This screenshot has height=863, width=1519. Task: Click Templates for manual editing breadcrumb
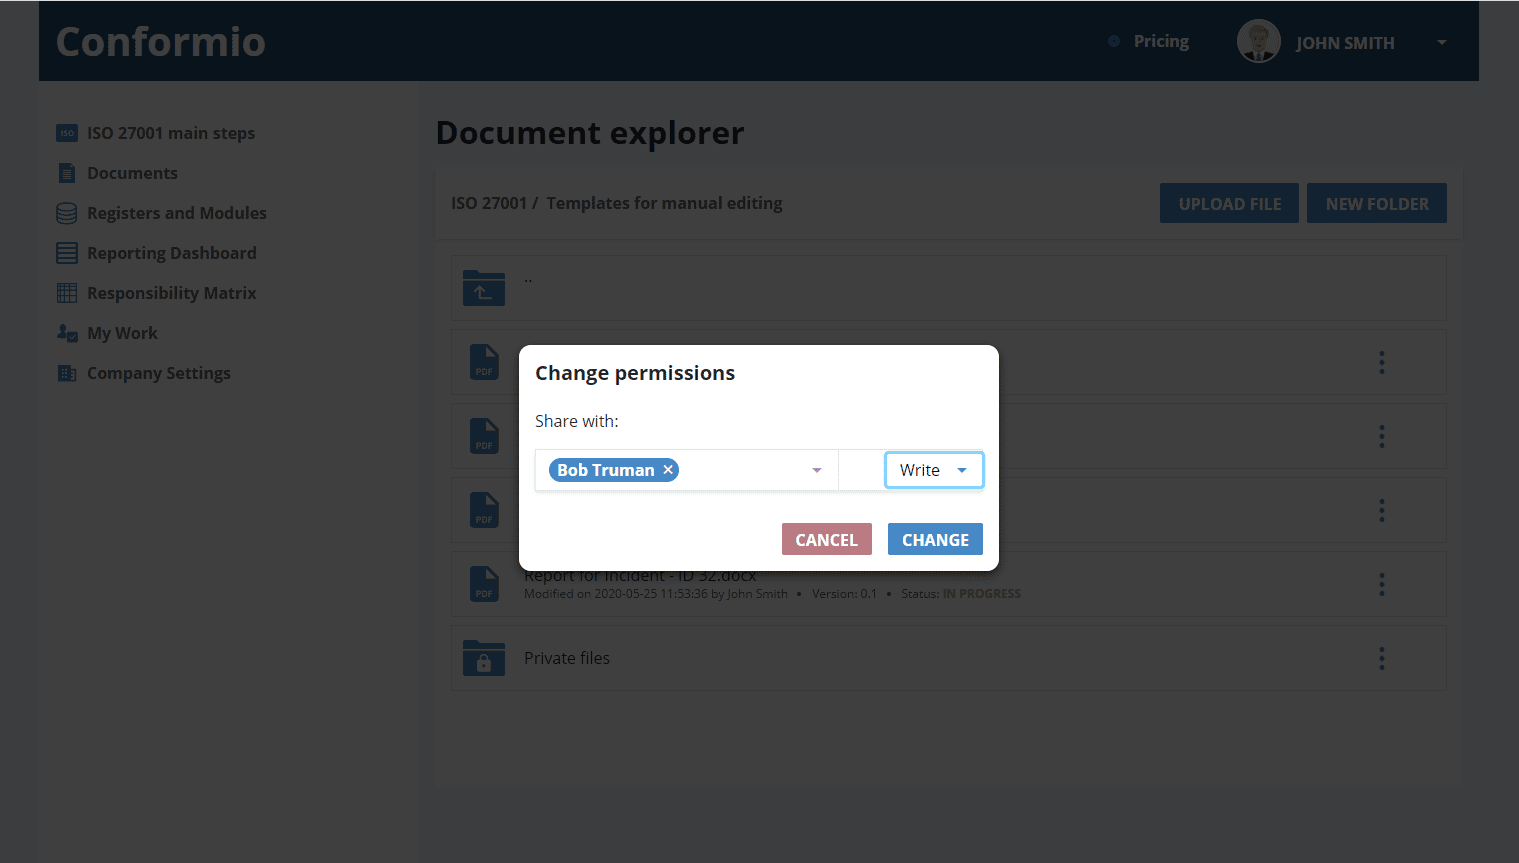click(x=664, y=203)
